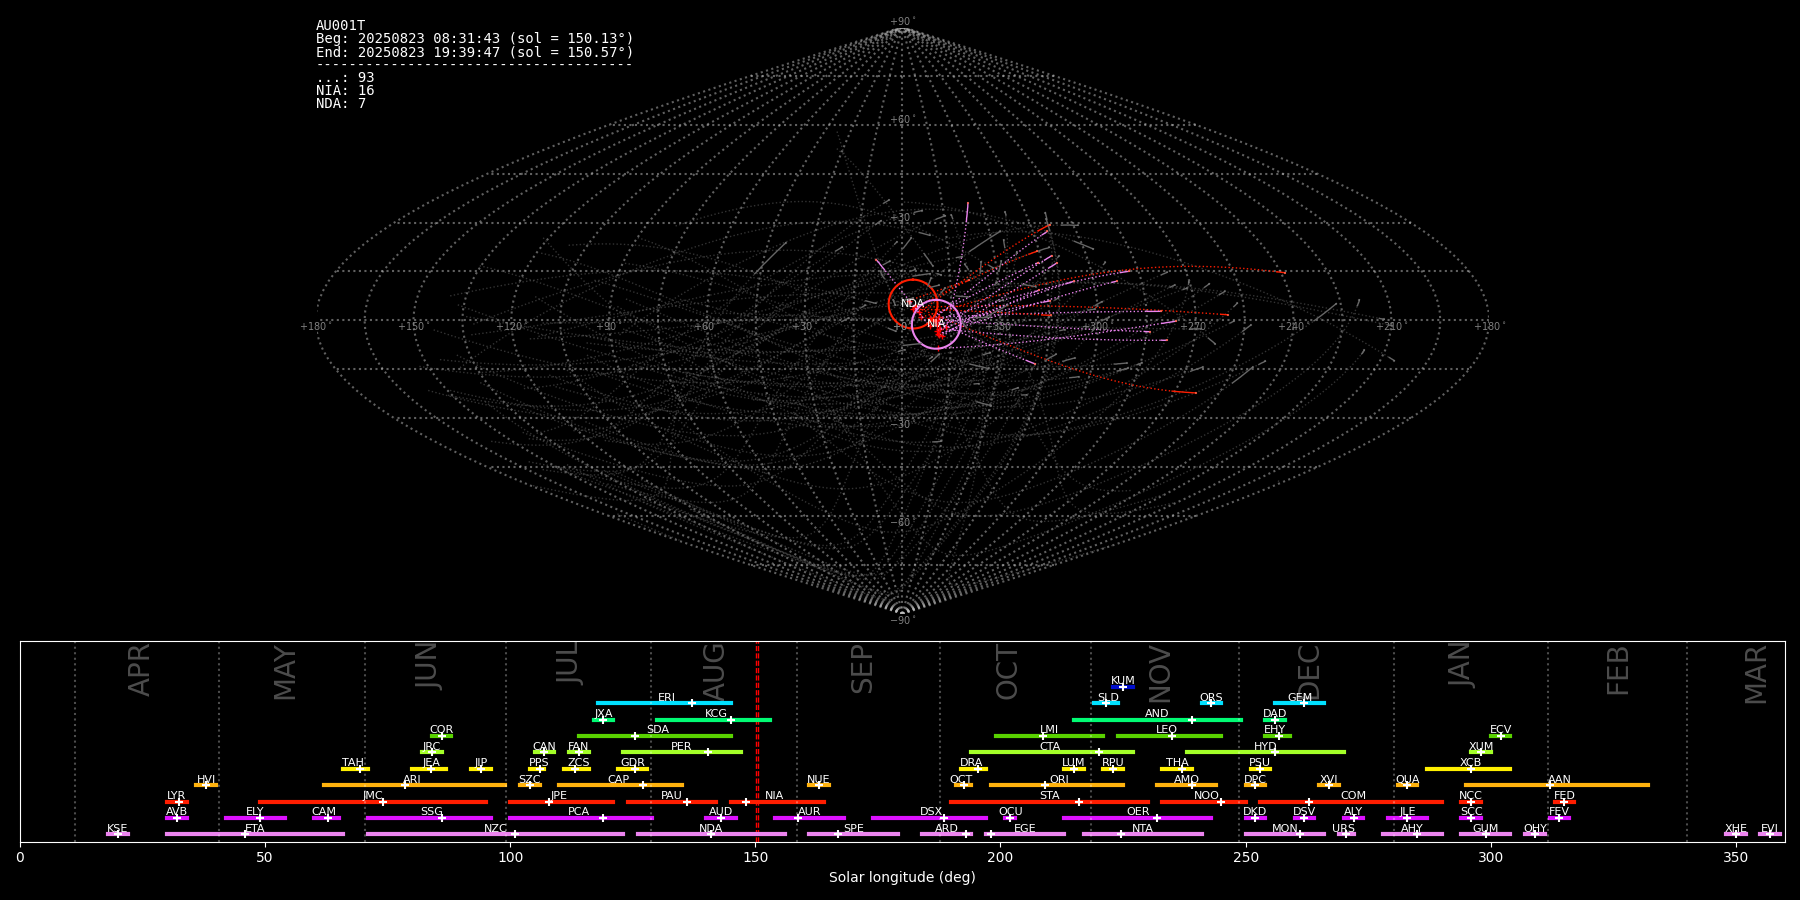This screenshot has width=1800, height=900.
Task: Click the OER purple shower bar
Action: pyautogui.click(x=1137, y=818)
